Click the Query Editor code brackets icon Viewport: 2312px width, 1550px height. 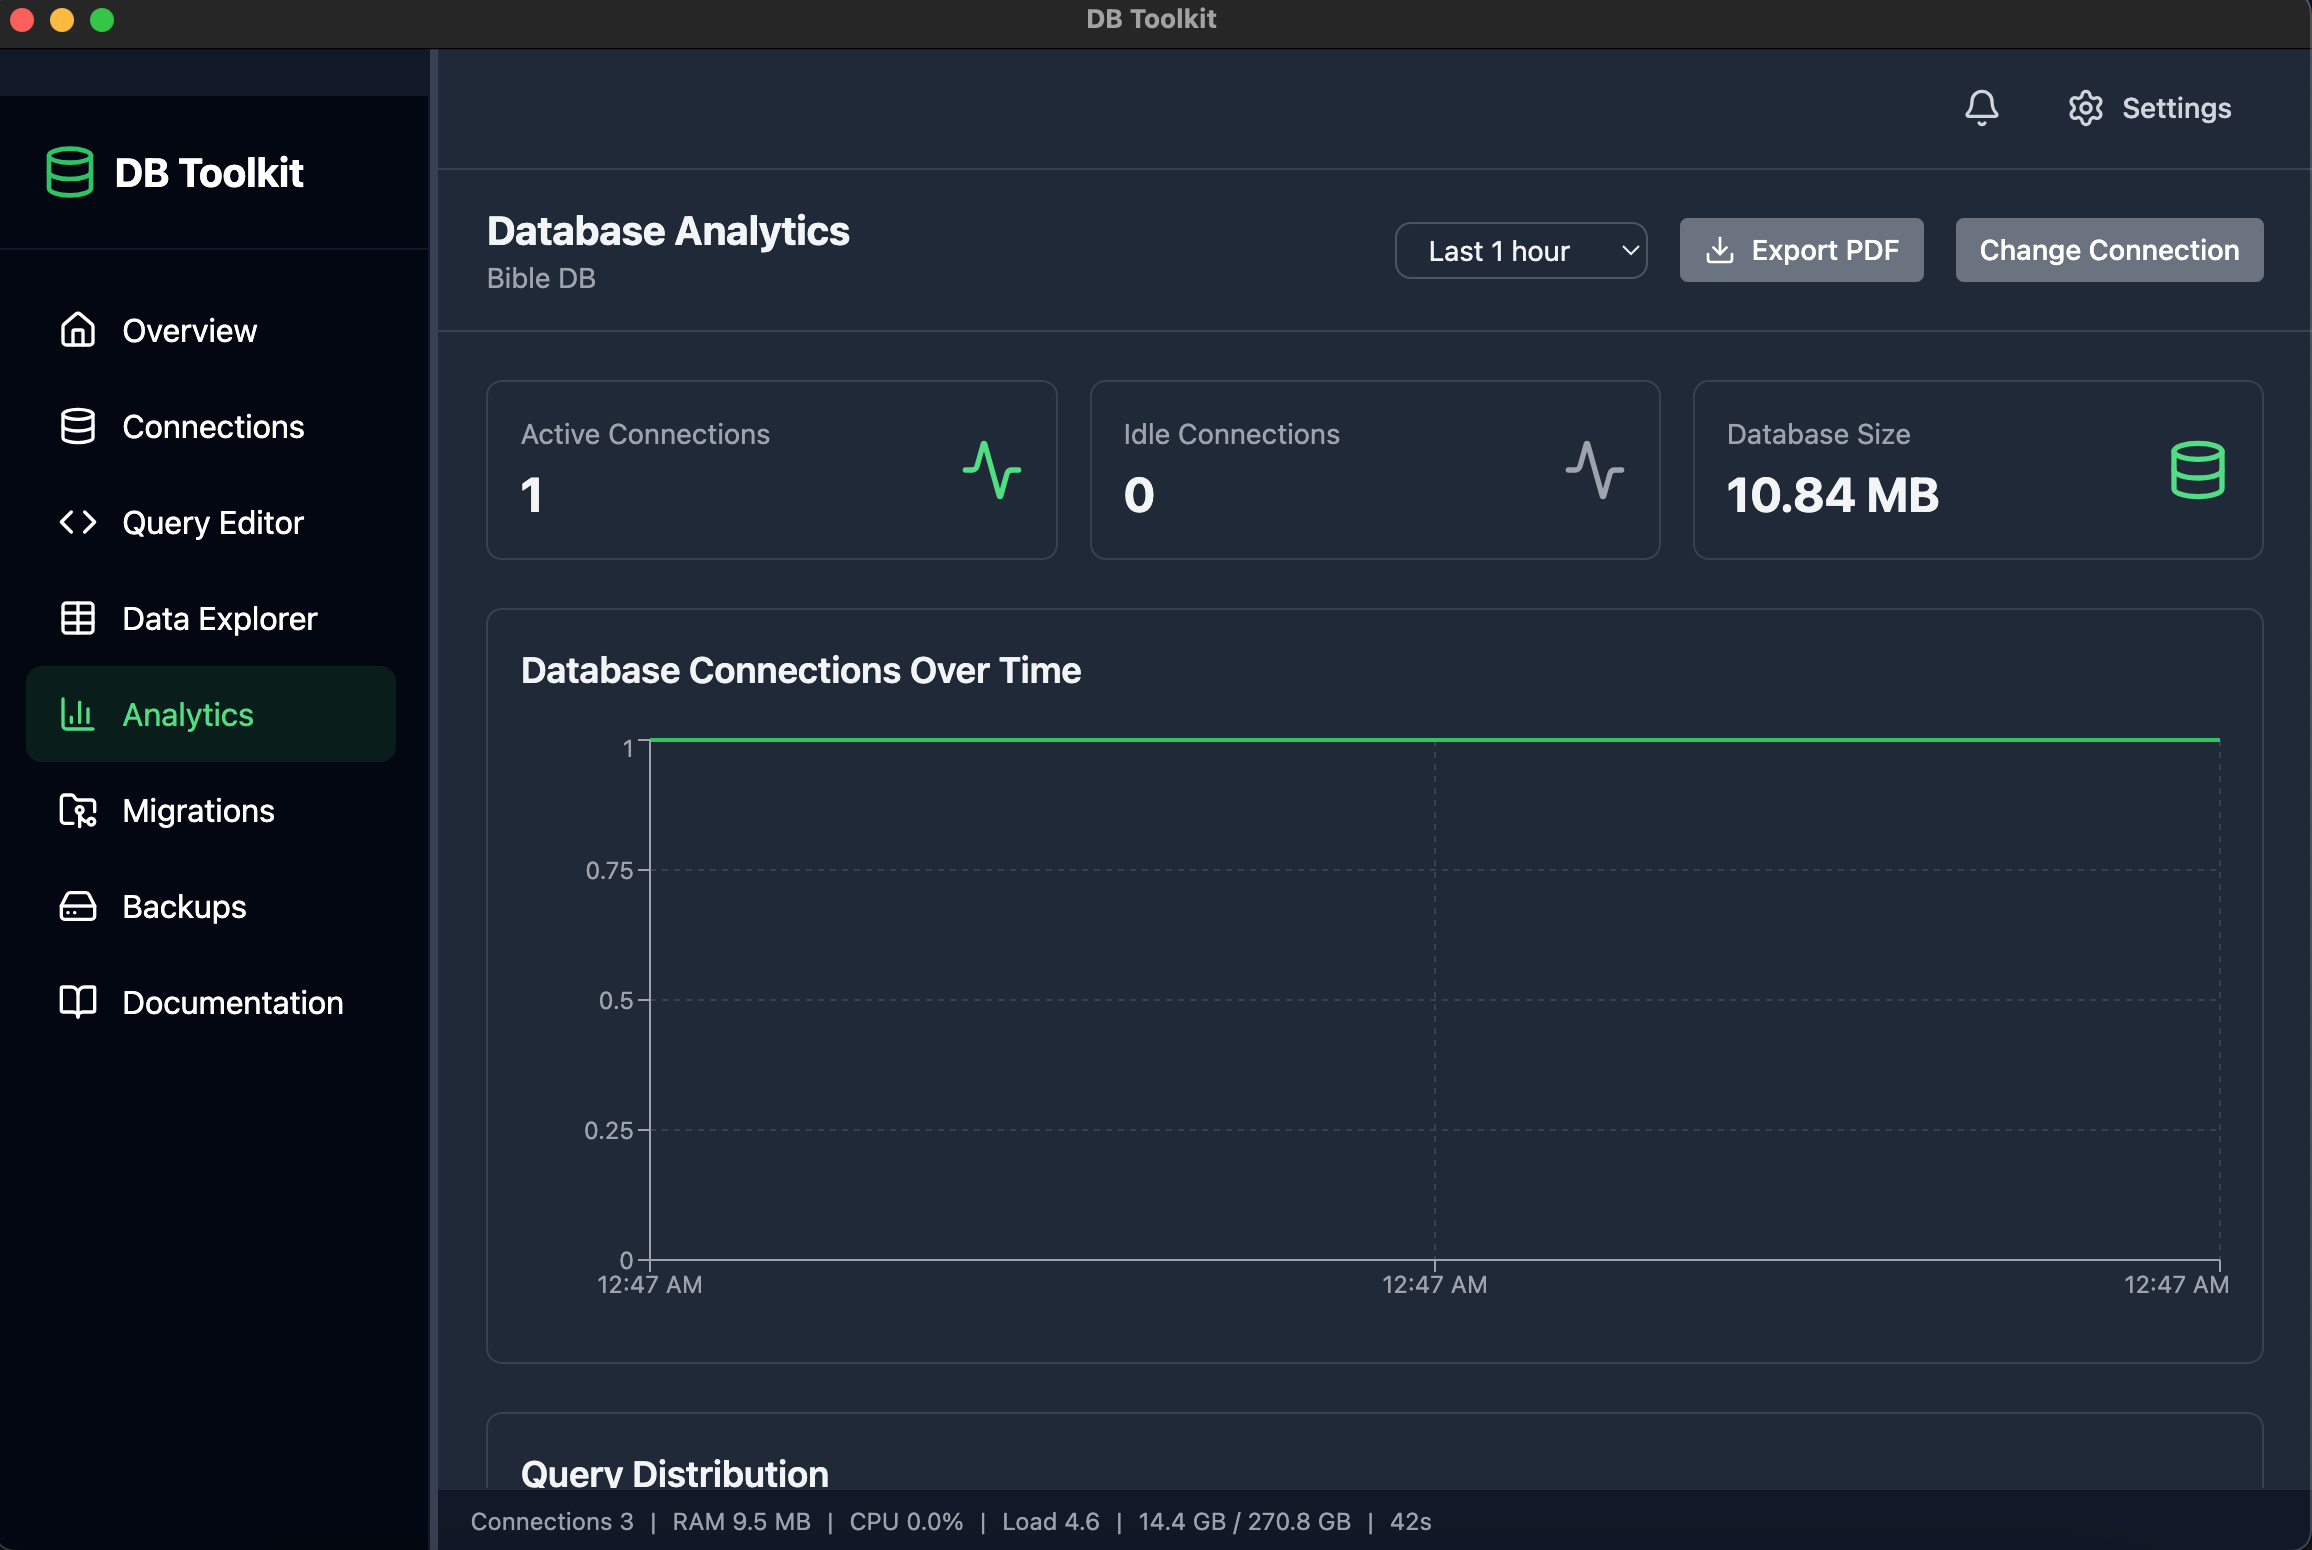pyautogui.click(x=78, y=522)
